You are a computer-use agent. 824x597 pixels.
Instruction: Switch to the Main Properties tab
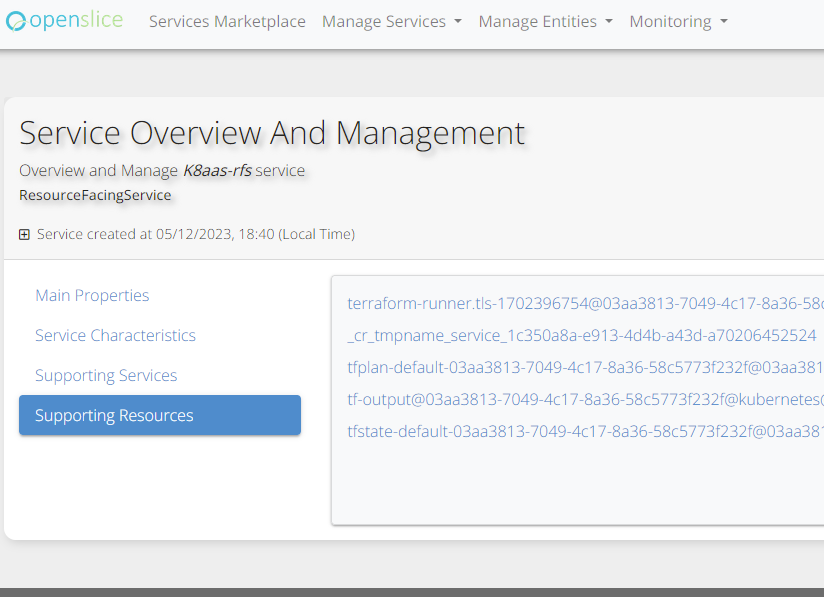click(92, 295)
